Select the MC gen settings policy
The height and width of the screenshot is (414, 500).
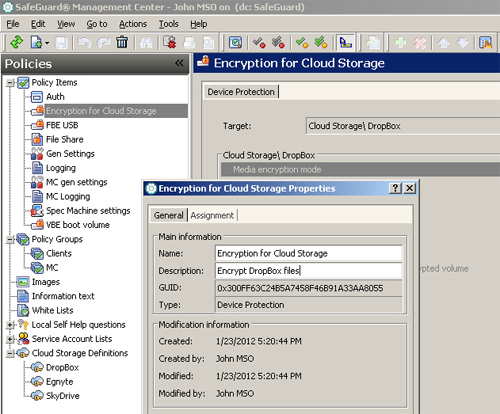tap(77, 182)
